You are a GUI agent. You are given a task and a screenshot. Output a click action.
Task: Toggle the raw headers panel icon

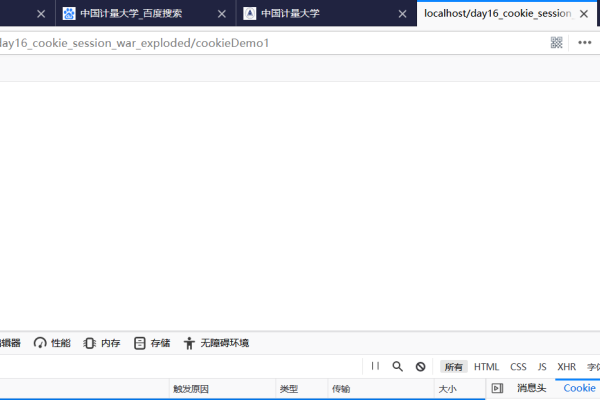[497, 388]
